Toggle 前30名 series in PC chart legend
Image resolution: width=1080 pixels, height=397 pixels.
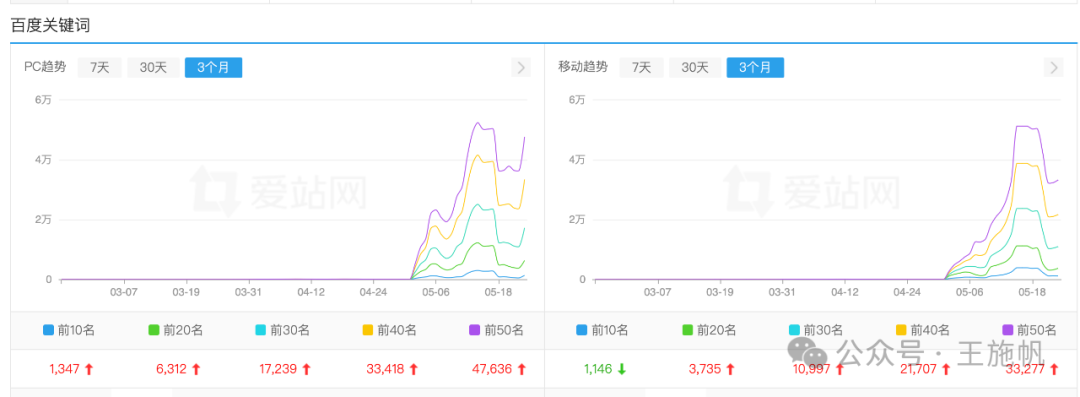(282, 330)
